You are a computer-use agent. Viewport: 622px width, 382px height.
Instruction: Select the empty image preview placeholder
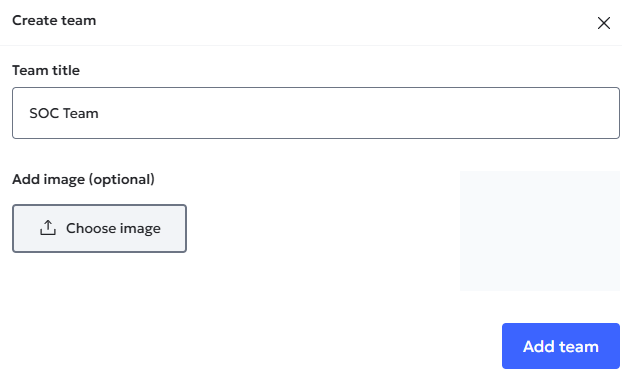[540, 231]
